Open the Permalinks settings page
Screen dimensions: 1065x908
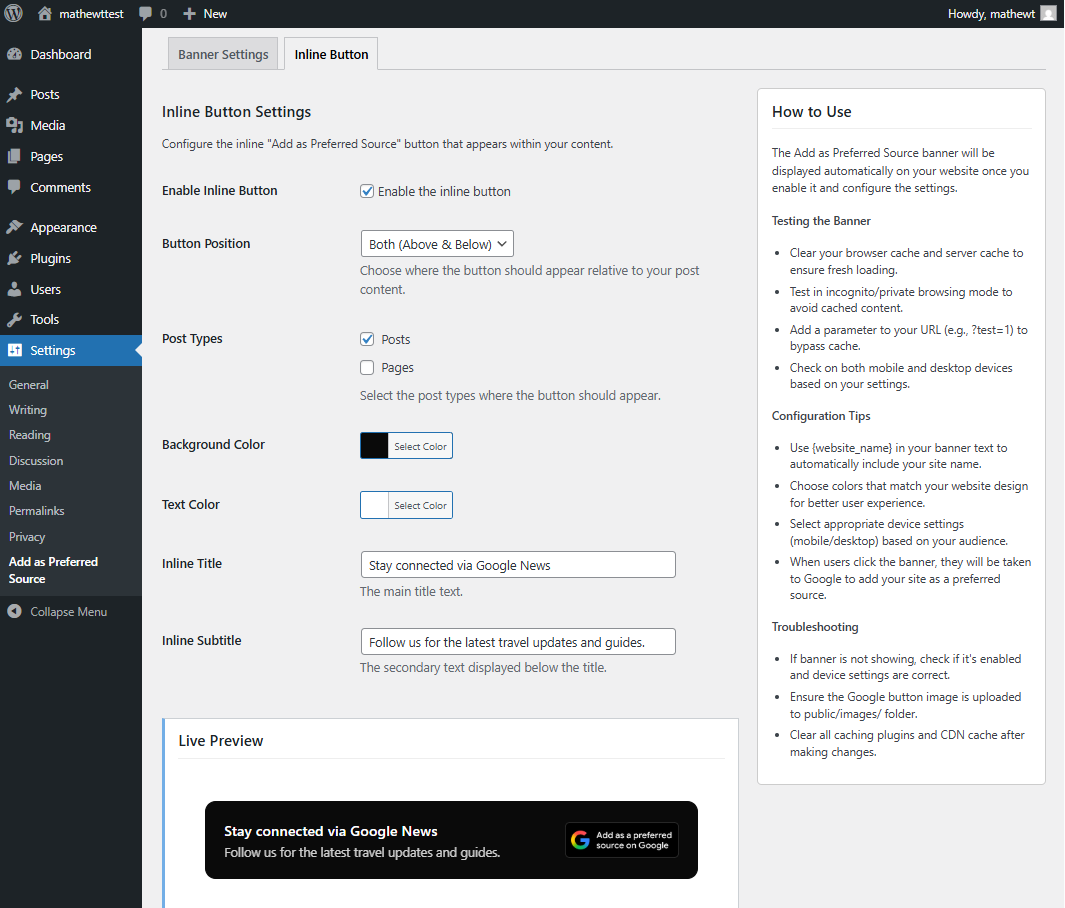pos(37,510)
